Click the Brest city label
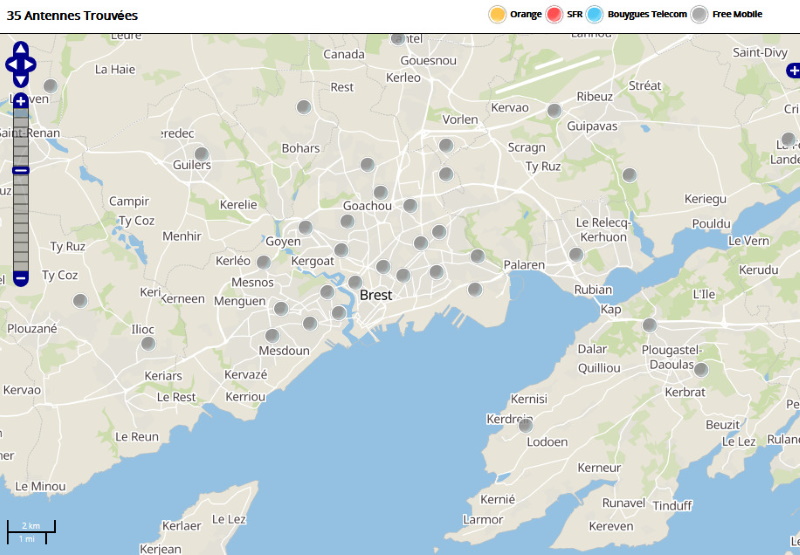Image resolution: width=800 pixels, height=555 pixels. [x=376, y=295]
